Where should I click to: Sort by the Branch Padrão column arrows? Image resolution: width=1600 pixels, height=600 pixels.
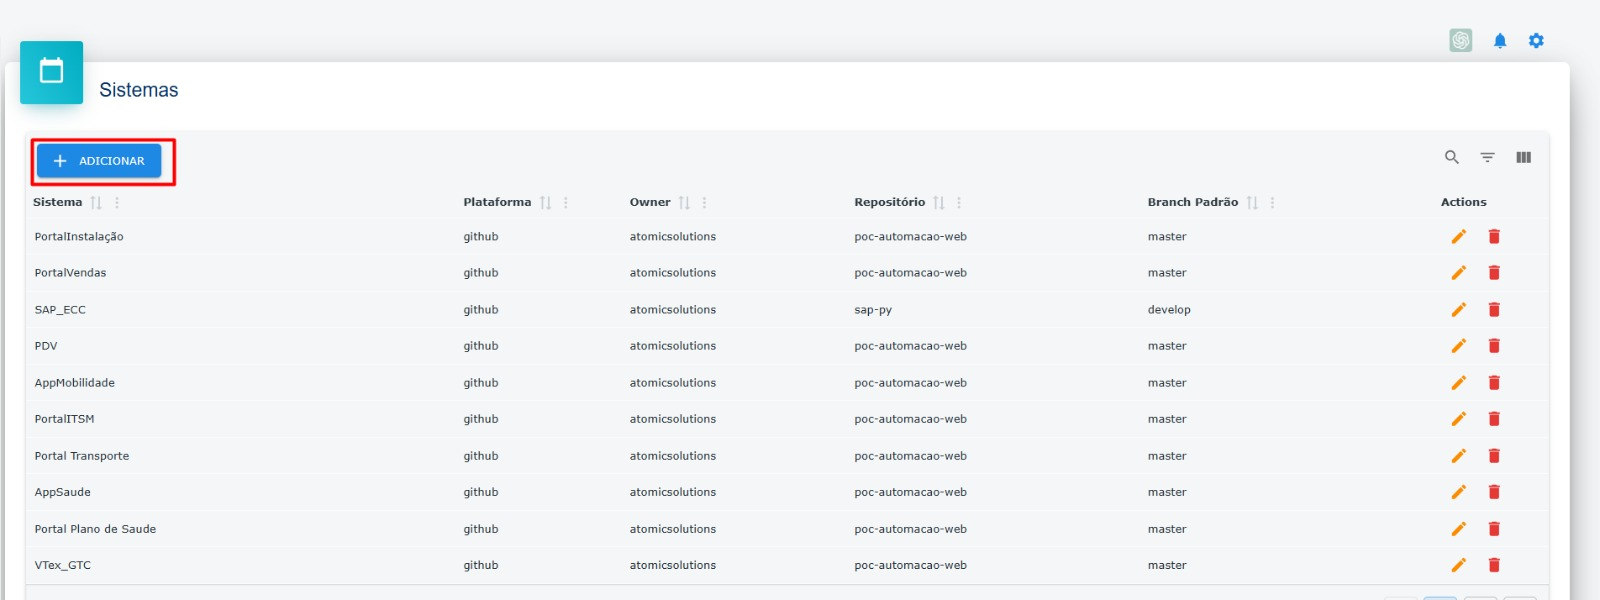coord(1252,202)
